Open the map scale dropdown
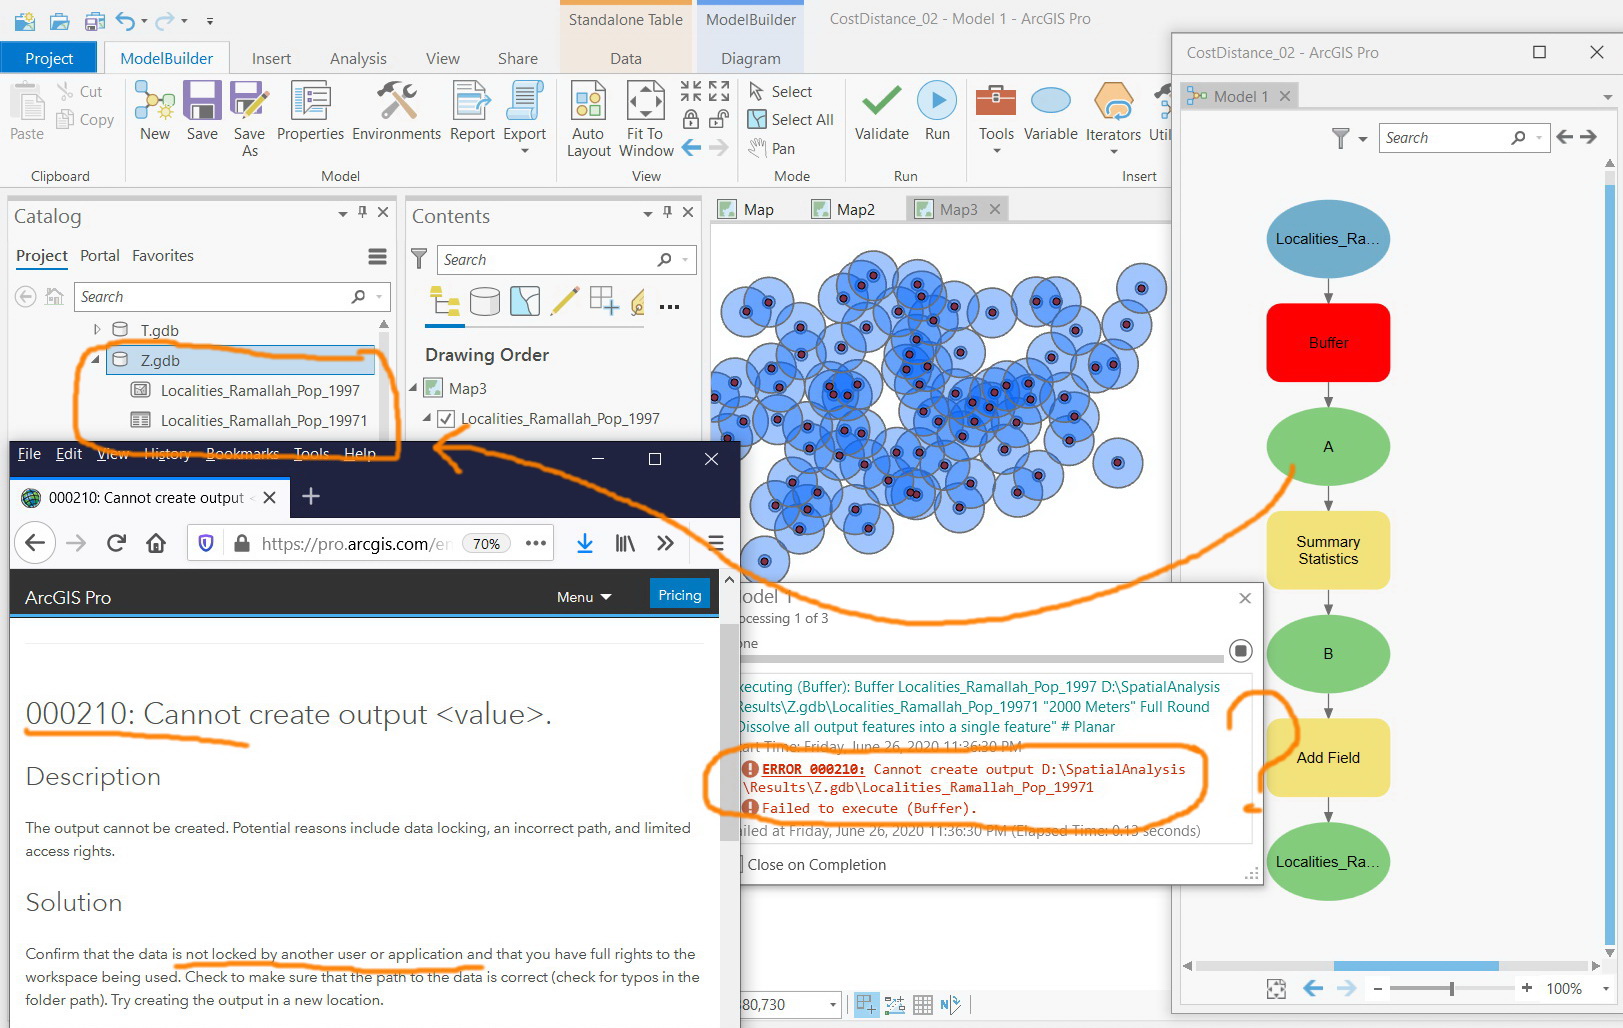The height and width of the screenshot is (1028, 1623). (832, 1004)
